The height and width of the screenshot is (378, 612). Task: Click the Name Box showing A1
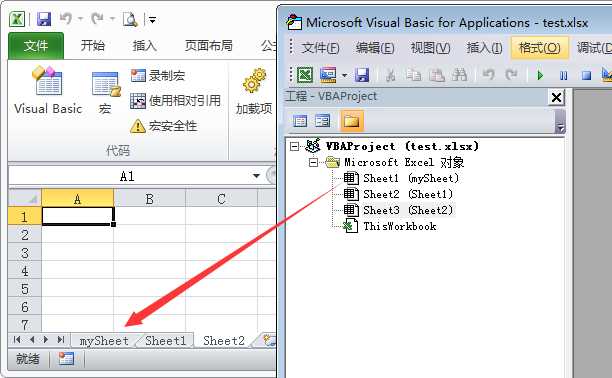[x=127, y=176]
